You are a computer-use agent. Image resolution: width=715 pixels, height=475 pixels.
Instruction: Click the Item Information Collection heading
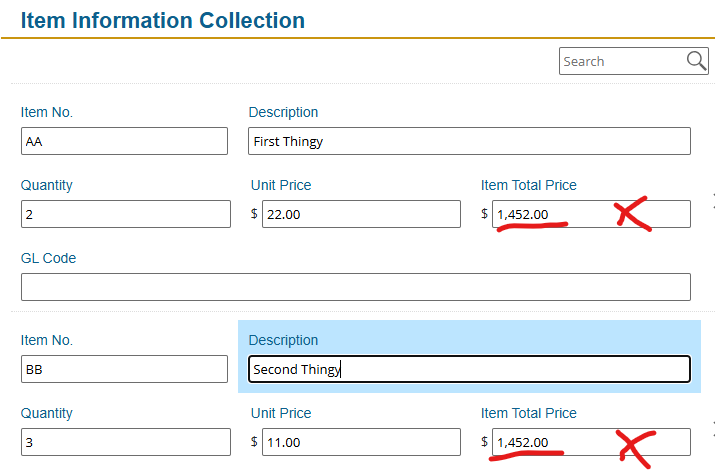point(163,21)
